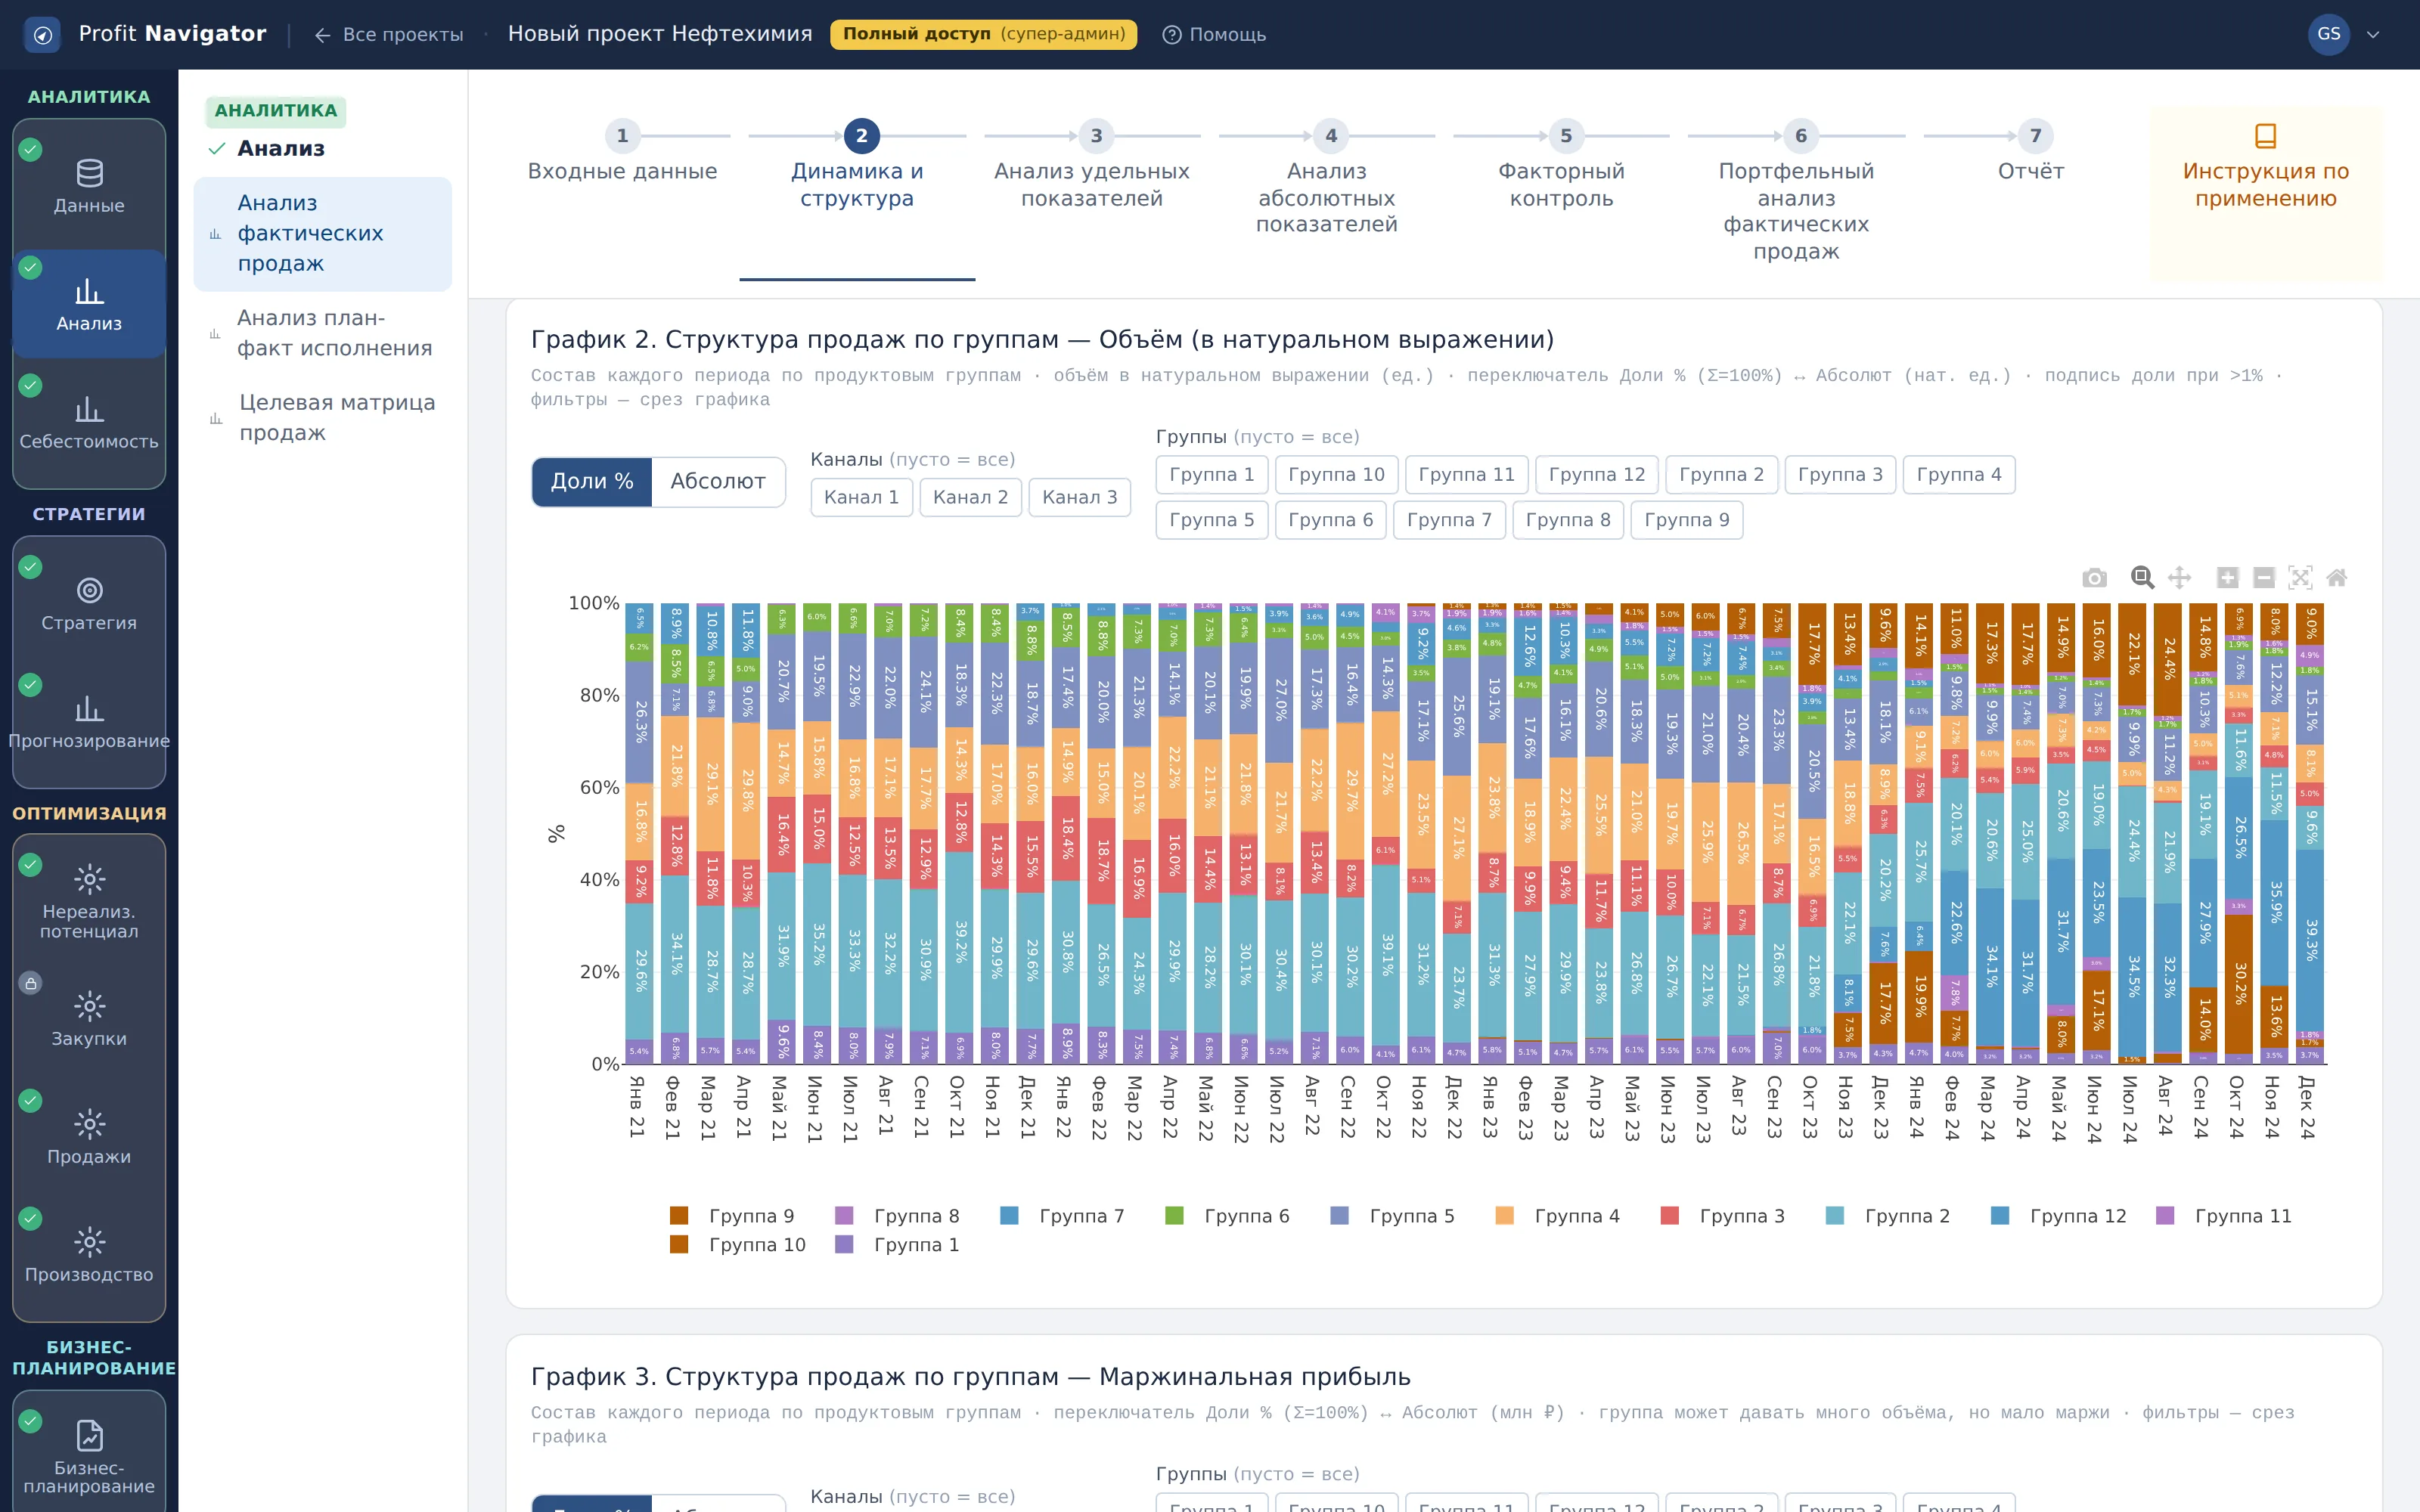2420x1512 pixels.
Task: Toggle the Канал 1 filter chip
Action: 861,497
